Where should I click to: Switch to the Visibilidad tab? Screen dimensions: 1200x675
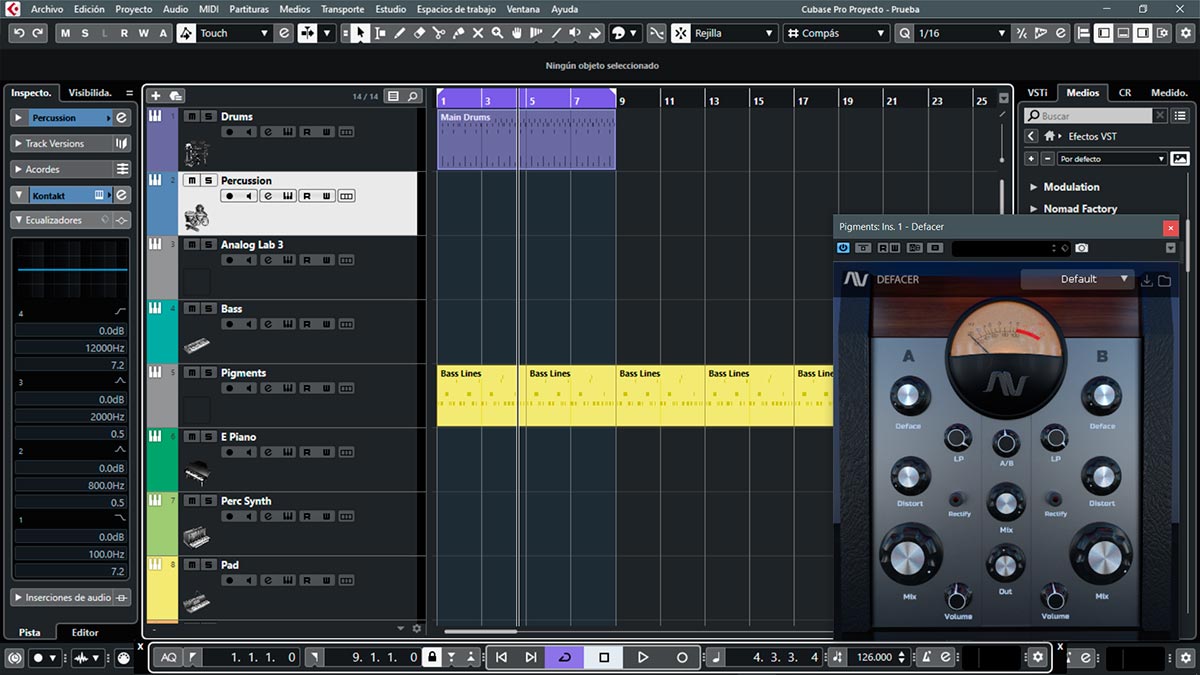pyautogui.click(x=90, y=93)
